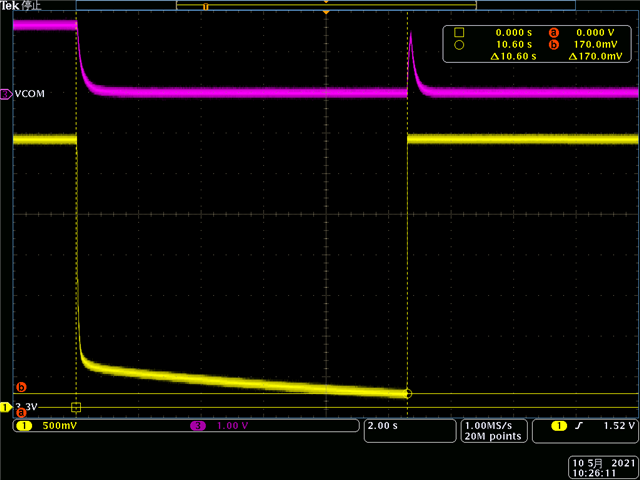The image size is (640, 480).
Task: Click the channel 3 VCOM magenta marker
Action: point(6,94)
